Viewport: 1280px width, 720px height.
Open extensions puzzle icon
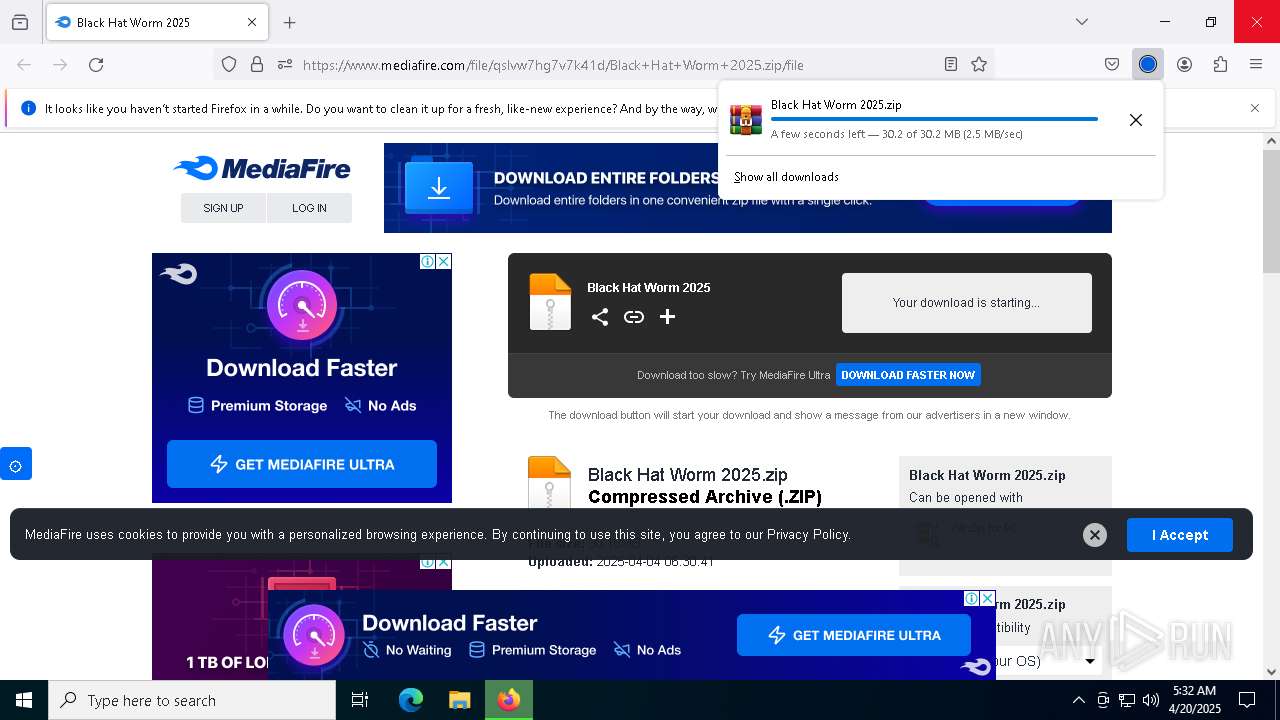click(1220, 65)
